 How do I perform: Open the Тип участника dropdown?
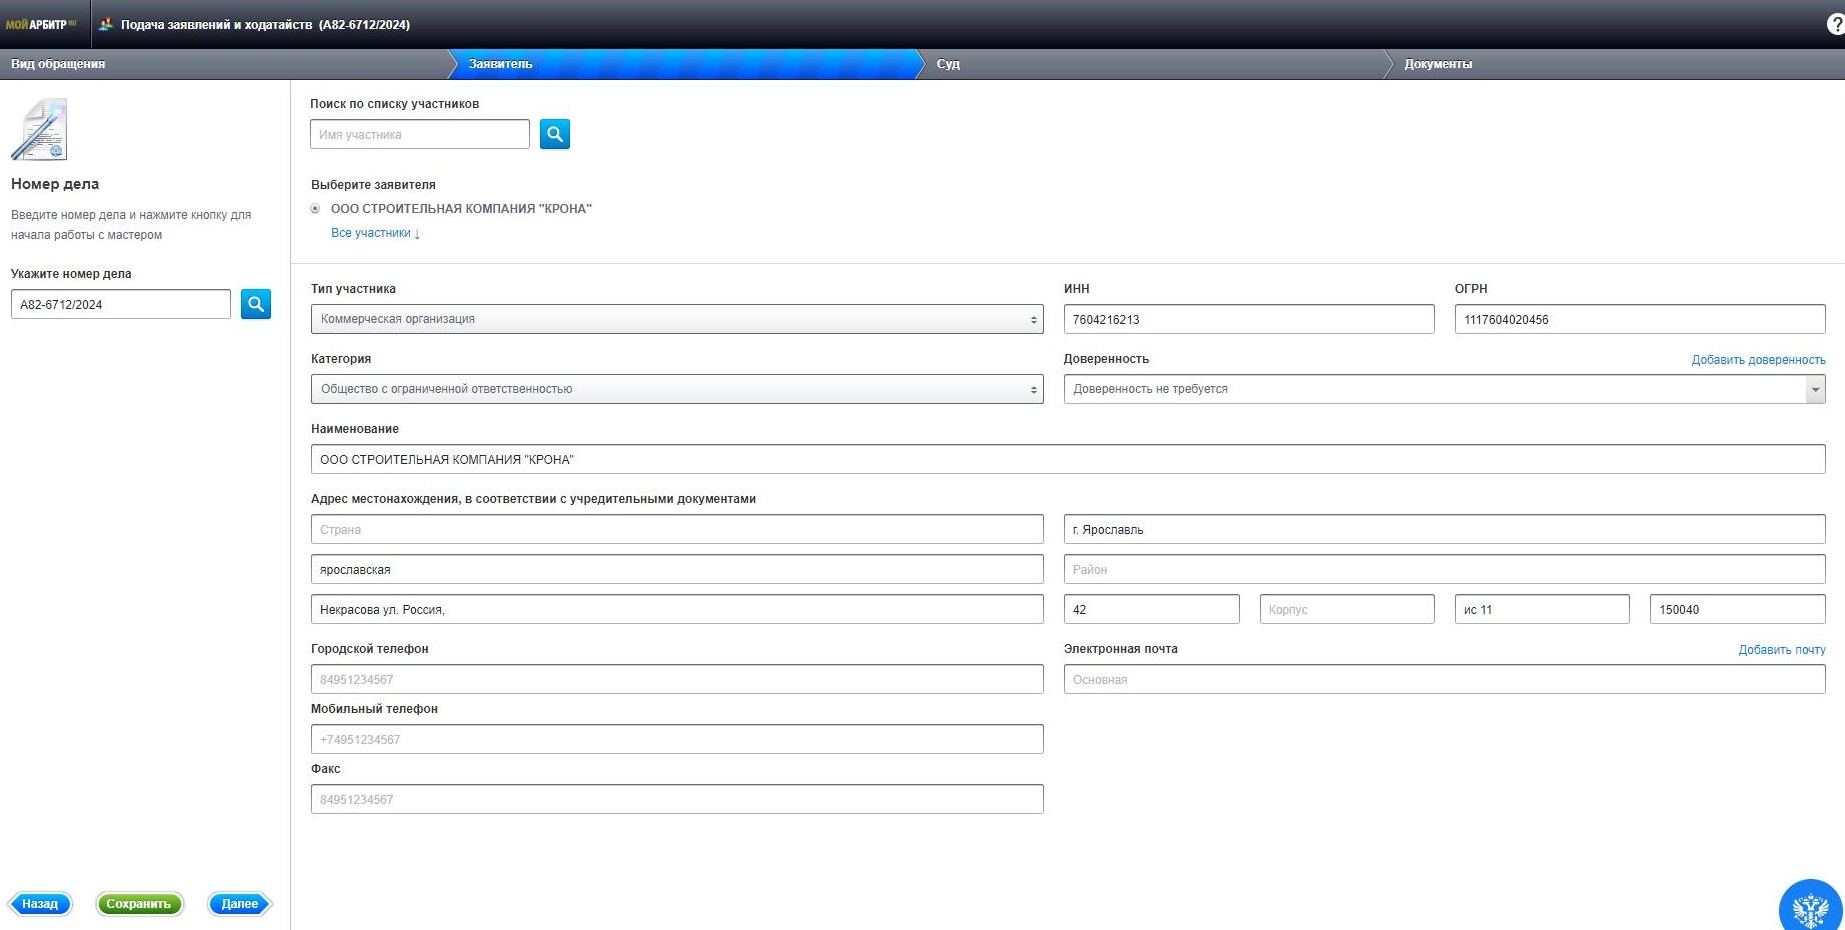(x=677, y=319)
